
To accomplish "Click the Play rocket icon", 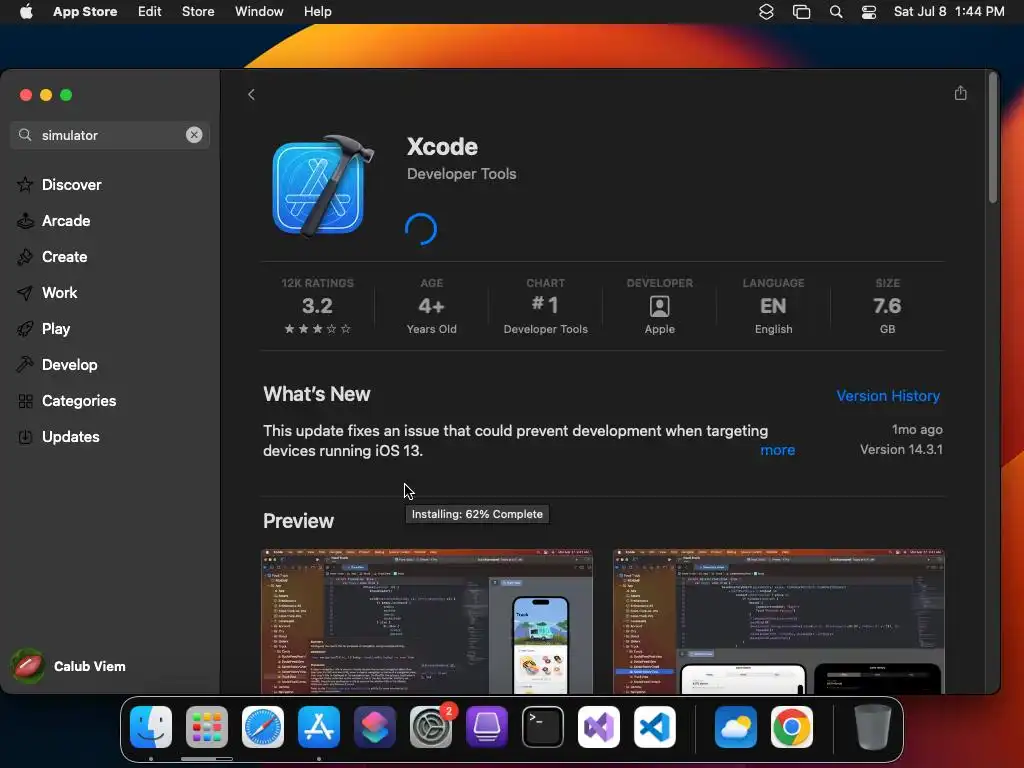I will 25,328.
